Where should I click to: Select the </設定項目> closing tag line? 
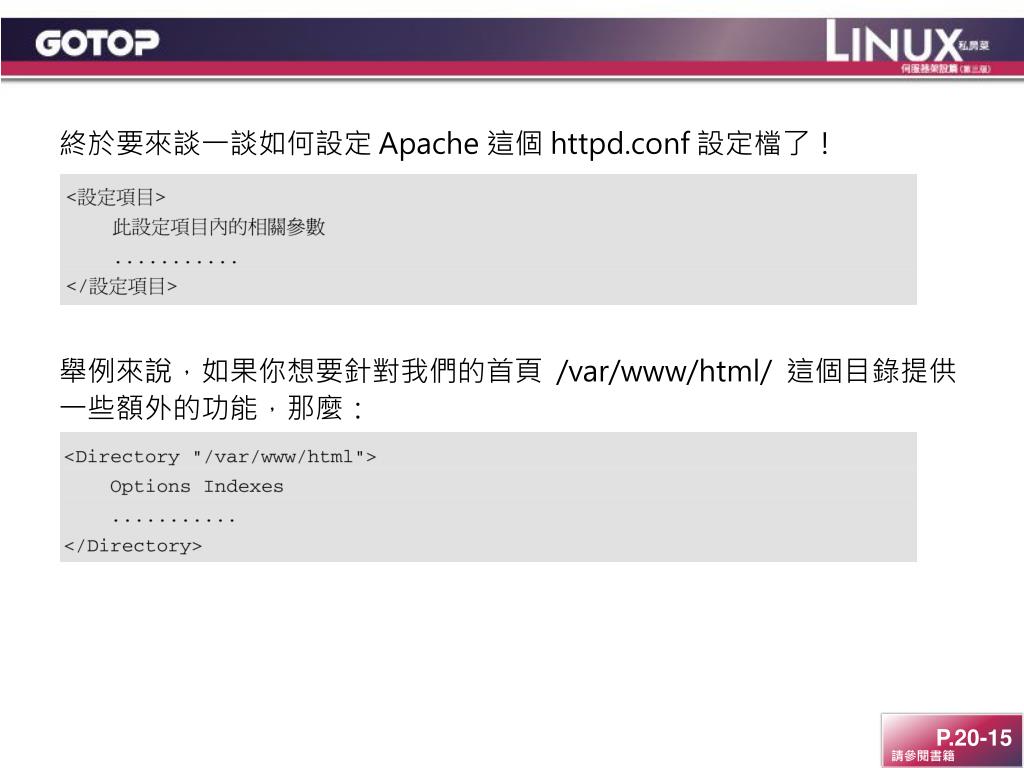click(x=121, y=286)
